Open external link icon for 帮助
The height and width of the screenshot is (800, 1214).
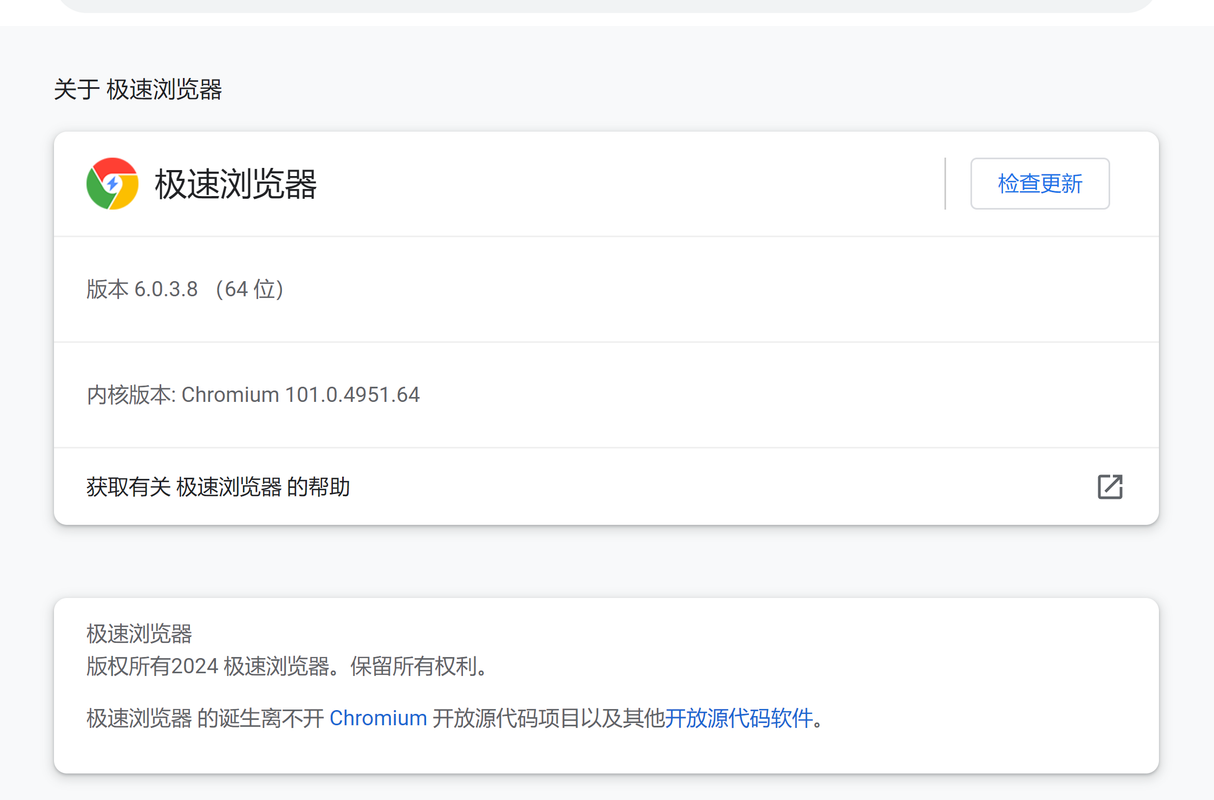tap(1110, 487)
